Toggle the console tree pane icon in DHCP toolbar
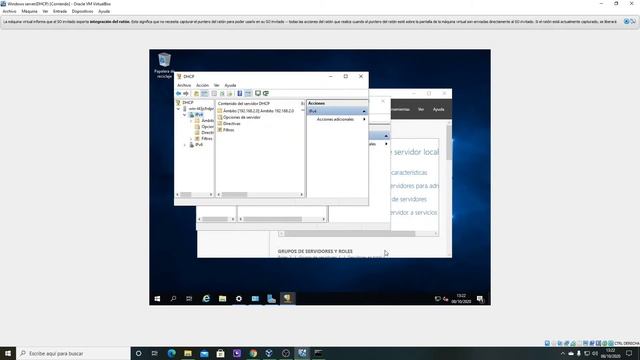Image resolution: width=640 pixels, height=360 pixels. tap(204, 93)
